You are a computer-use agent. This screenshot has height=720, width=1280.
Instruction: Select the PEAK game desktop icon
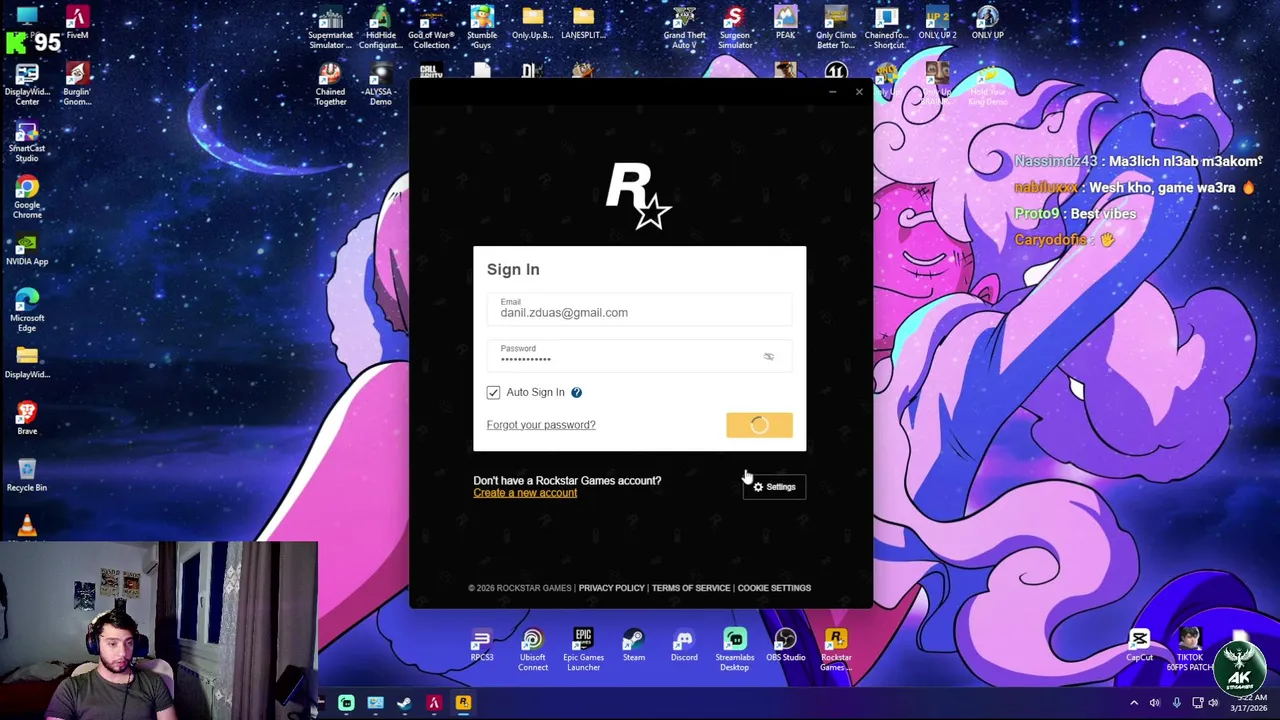(785, 24)
